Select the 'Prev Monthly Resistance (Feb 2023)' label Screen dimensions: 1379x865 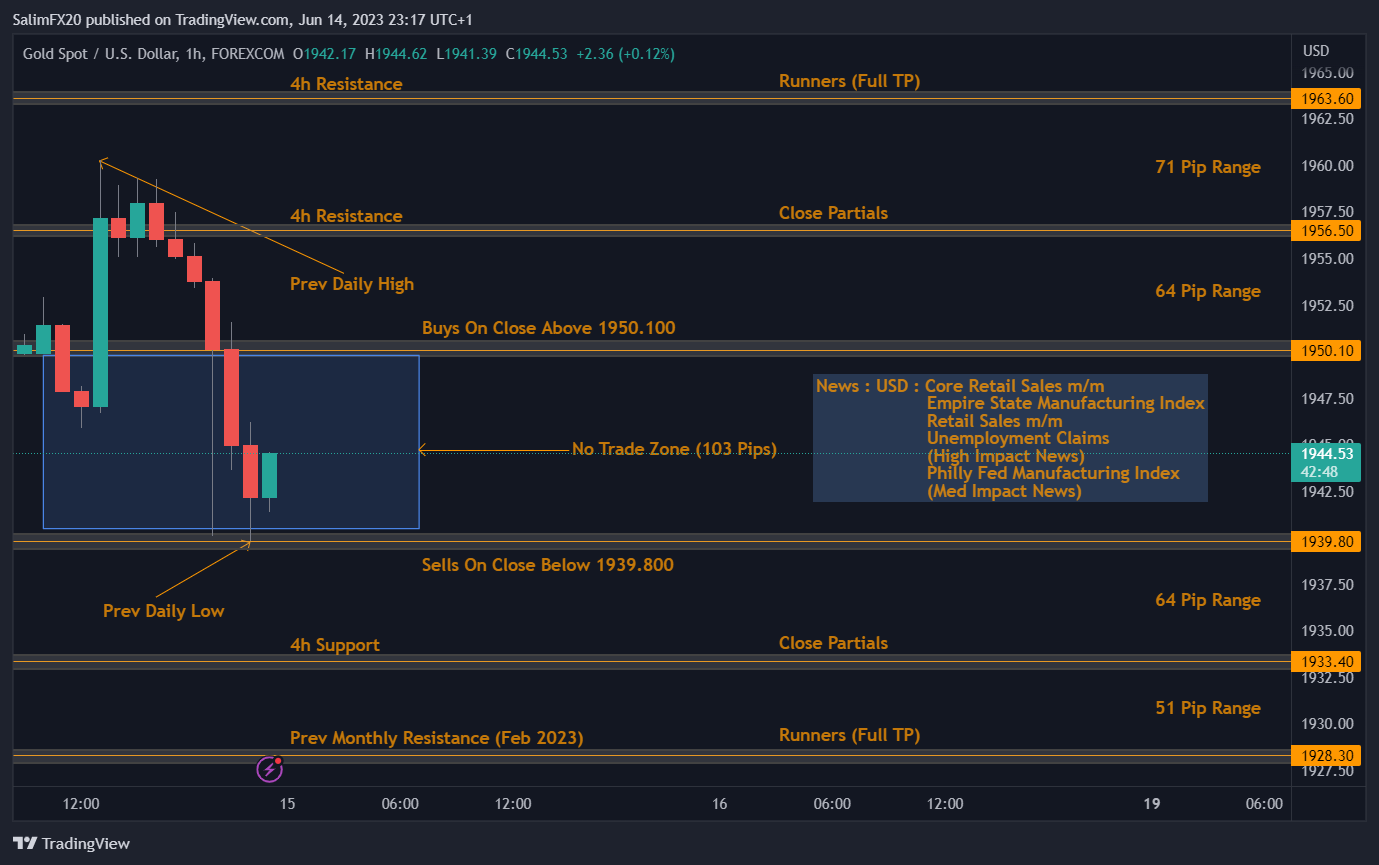pyautogui.click(x=436, y=738)
